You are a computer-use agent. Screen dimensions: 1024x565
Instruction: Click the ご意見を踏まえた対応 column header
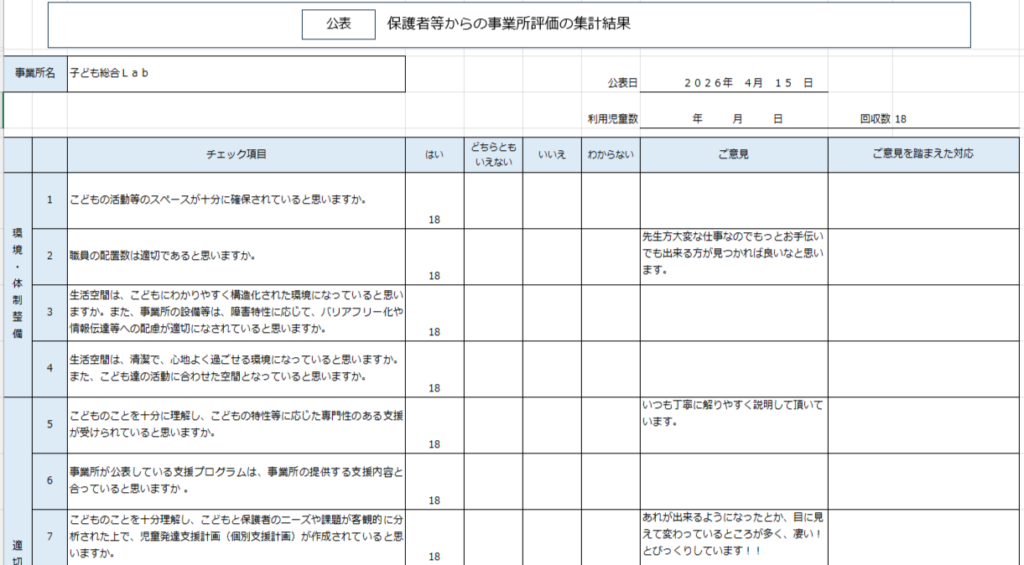tap(923, 155)
